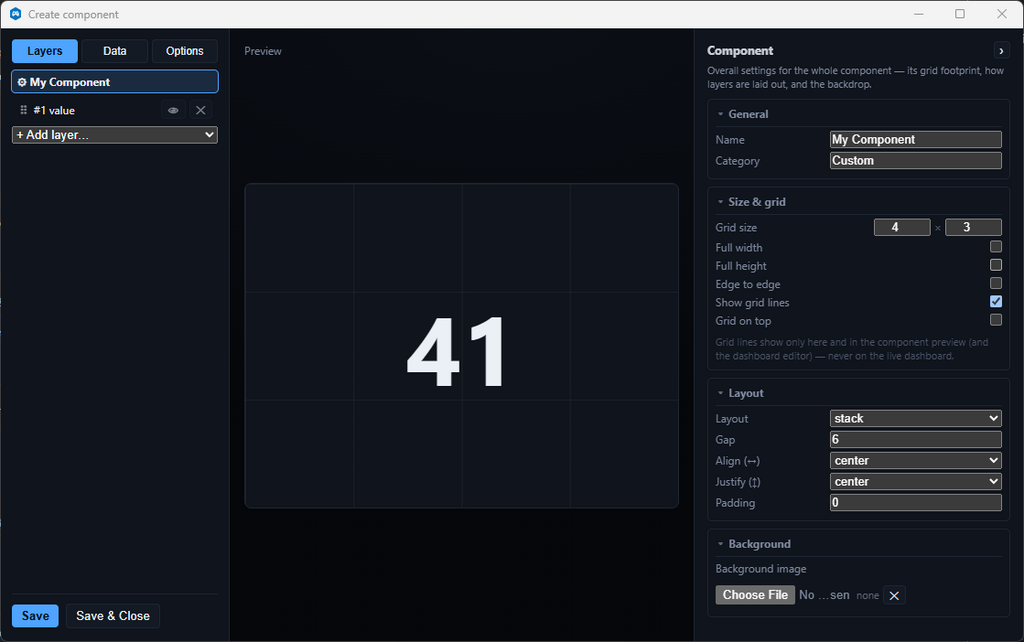Click the Save button
Viewport: 1024px width, 642px height.
pyautogui.click(x=35, y=616)
